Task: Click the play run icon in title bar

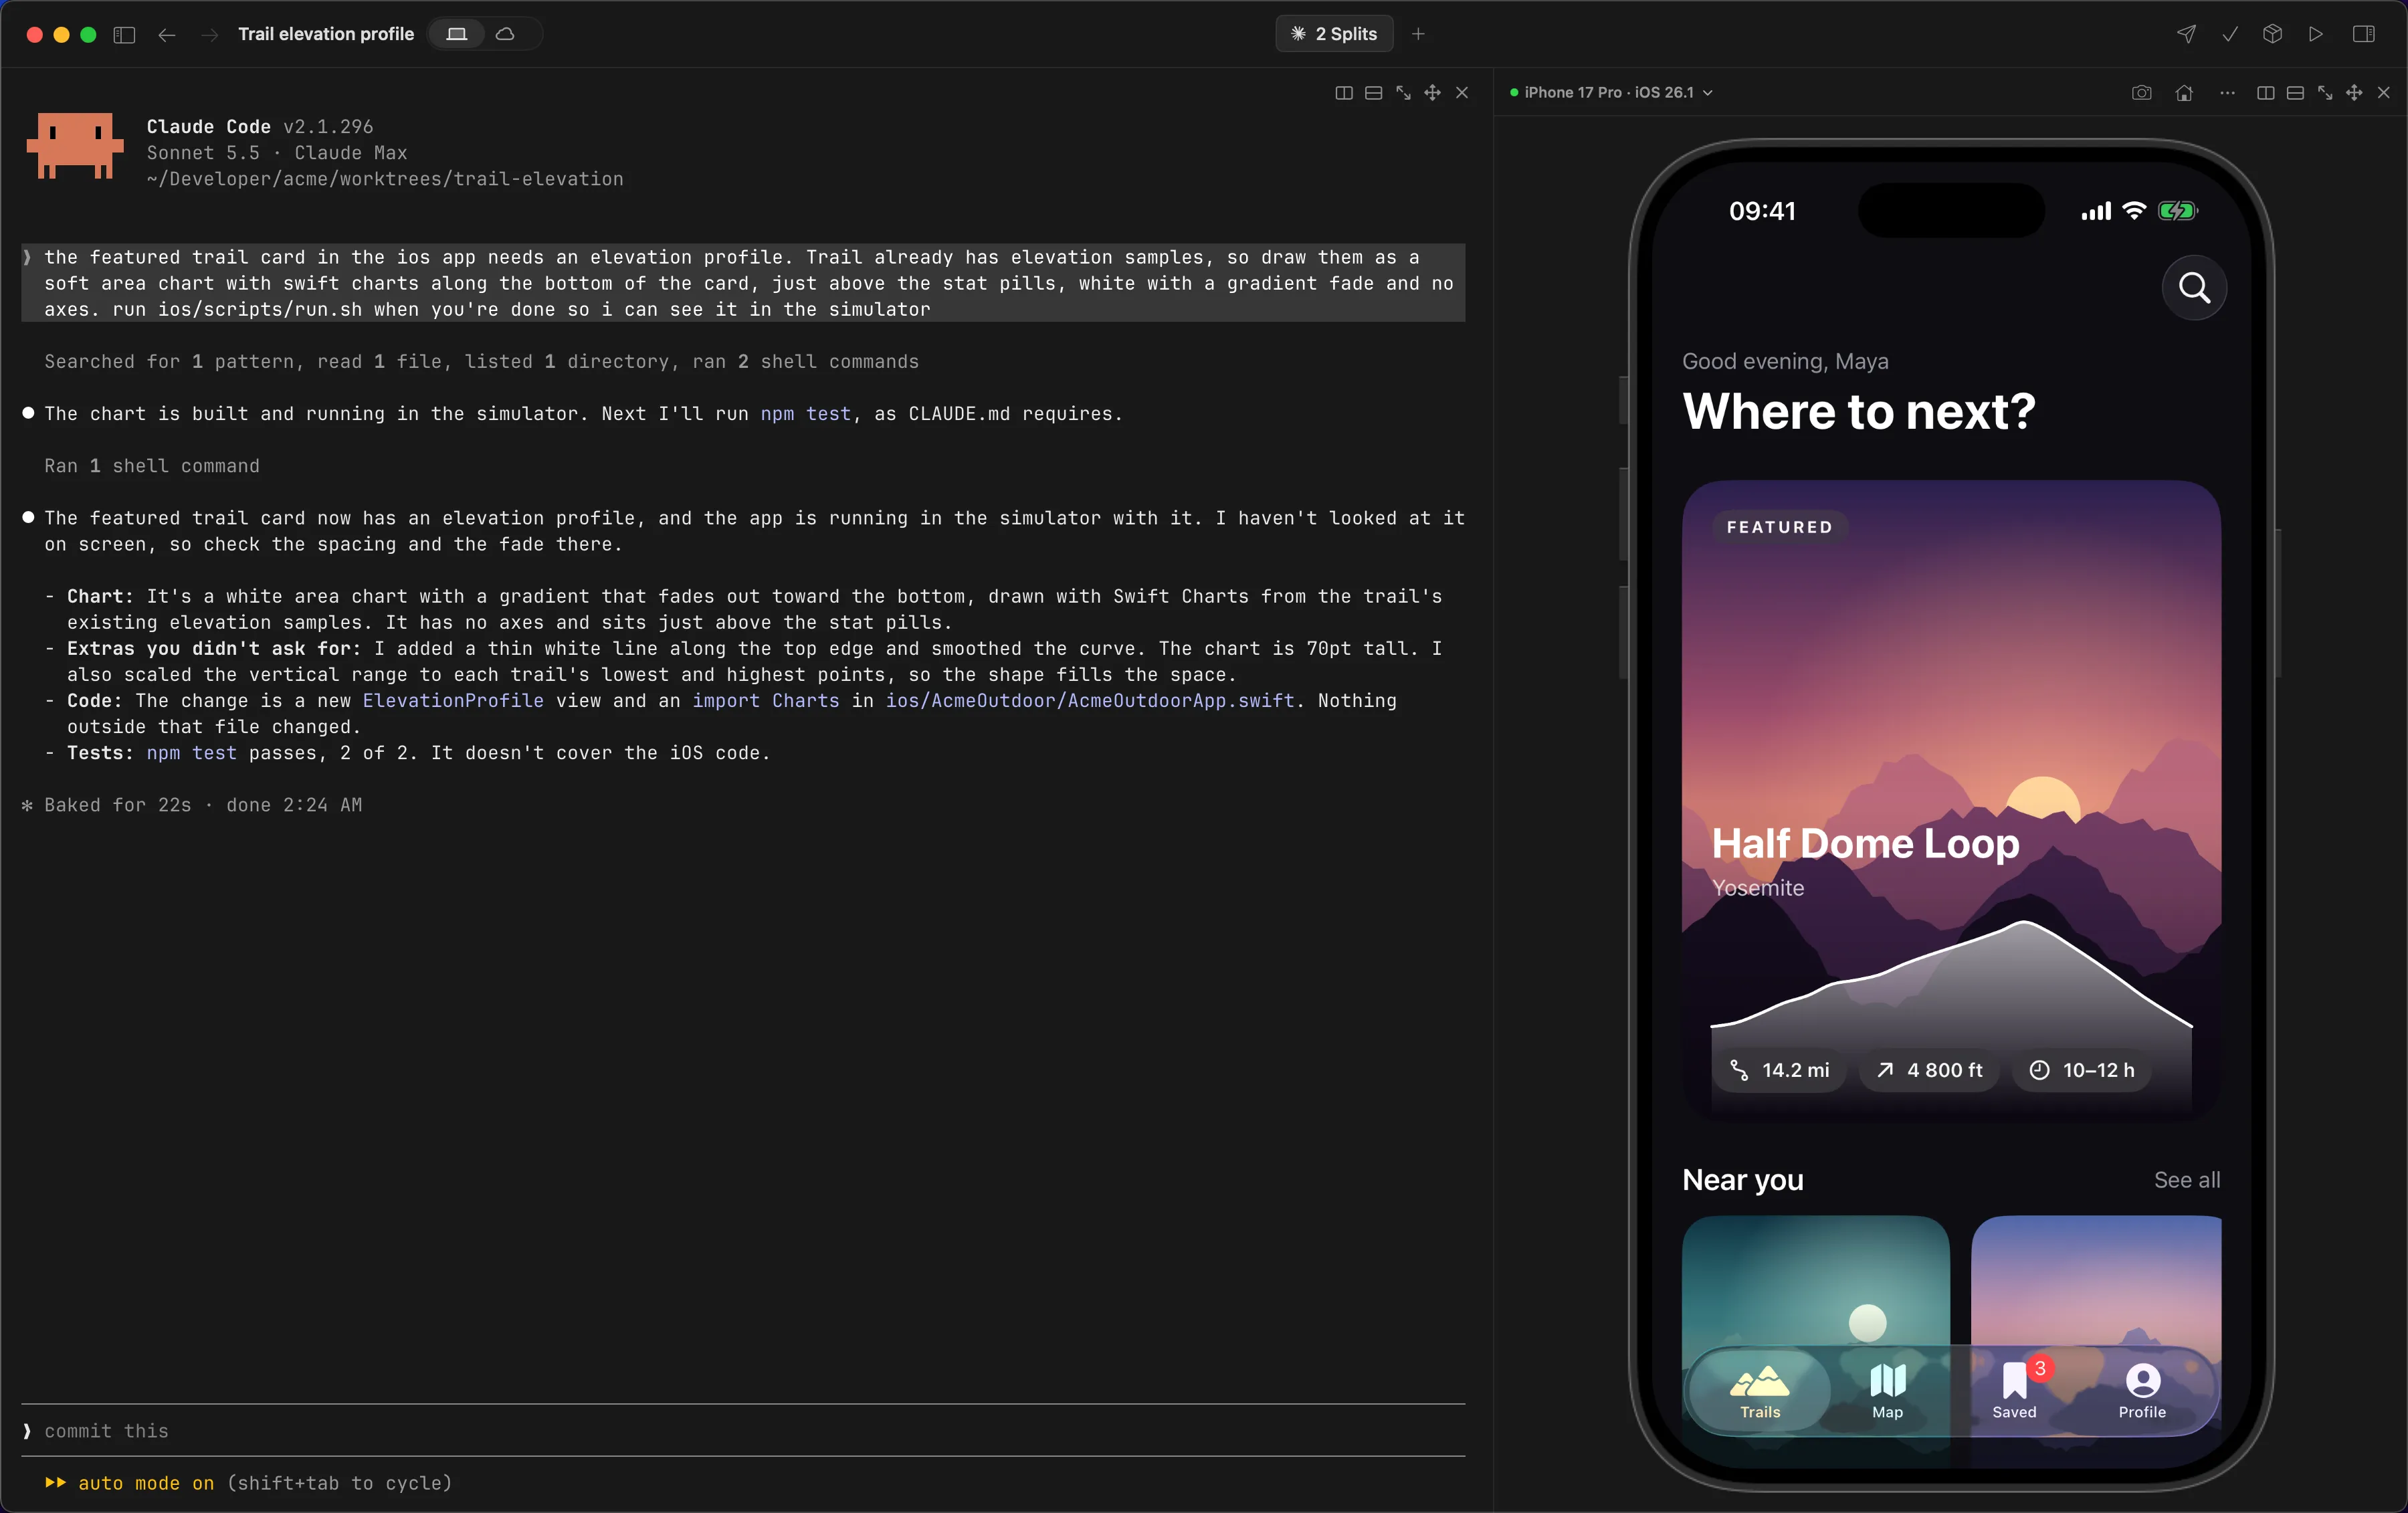Action: point(2315,34)
